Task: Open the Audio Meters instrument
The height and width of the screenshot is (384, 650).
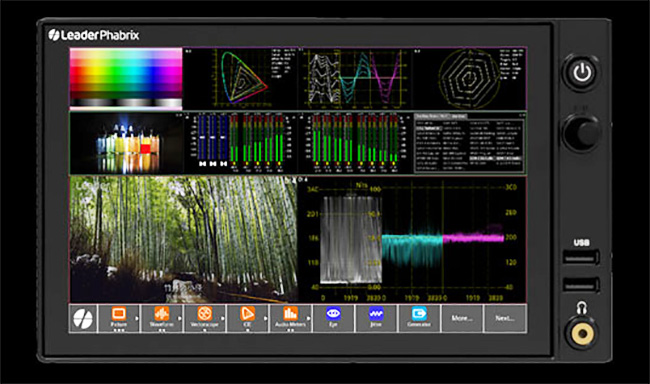Action: pyautogui.click(x=291, y=318)
